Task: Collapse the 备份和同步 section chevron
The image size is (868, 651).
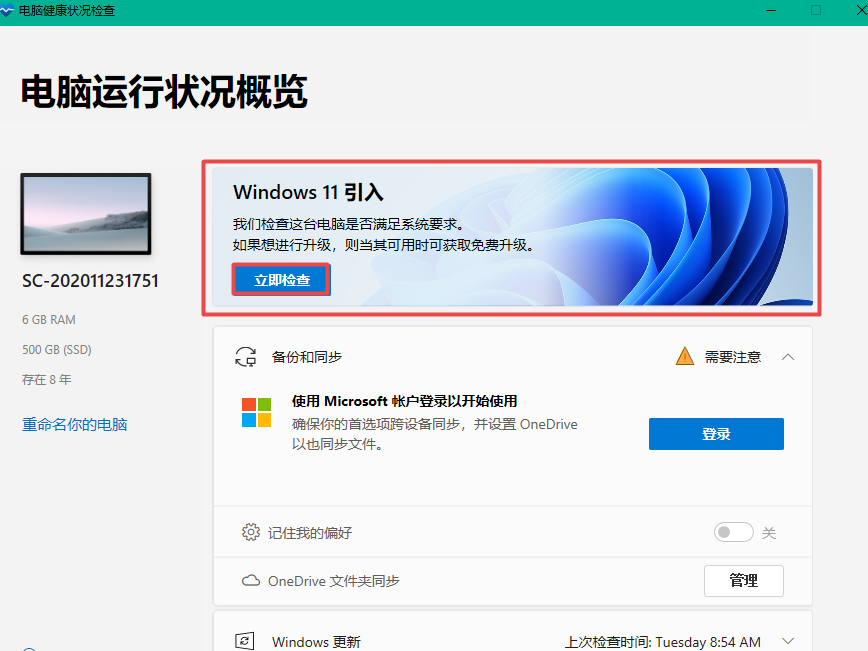Action: tap(788, 357)
